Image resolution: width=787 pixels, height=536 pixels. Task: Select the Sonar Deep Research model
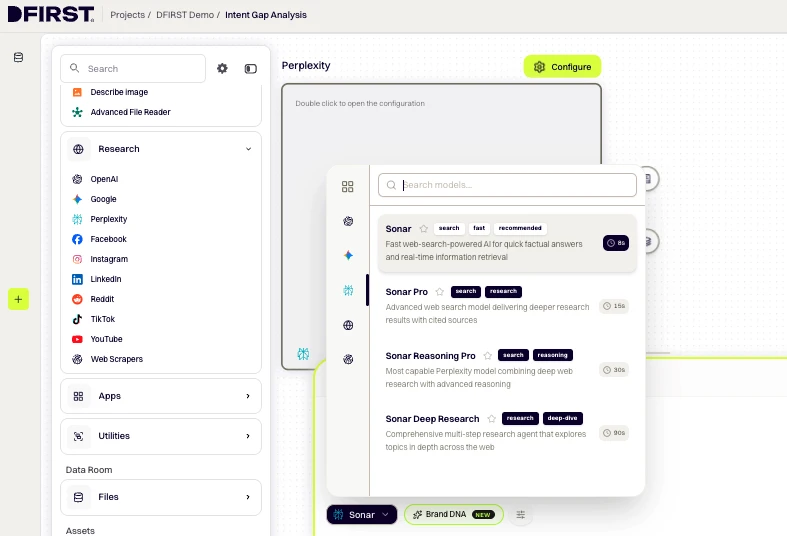pos(507,433)
